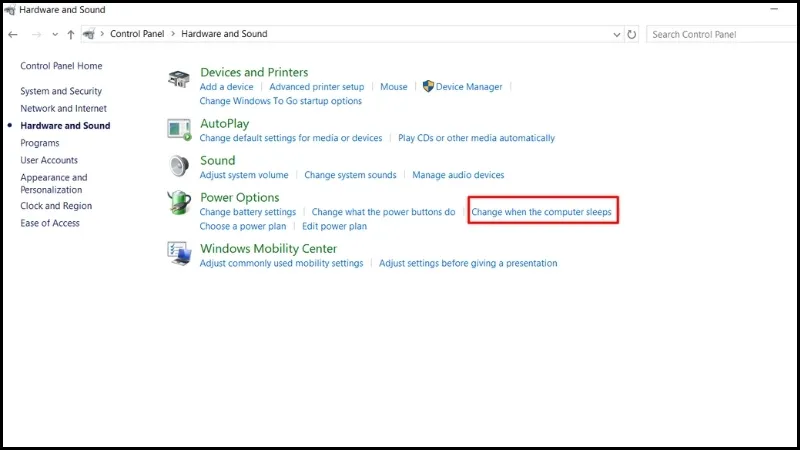This screenshot has width=800, height=450.
Task: Refresh the Control Panel page
Action: 631,34
